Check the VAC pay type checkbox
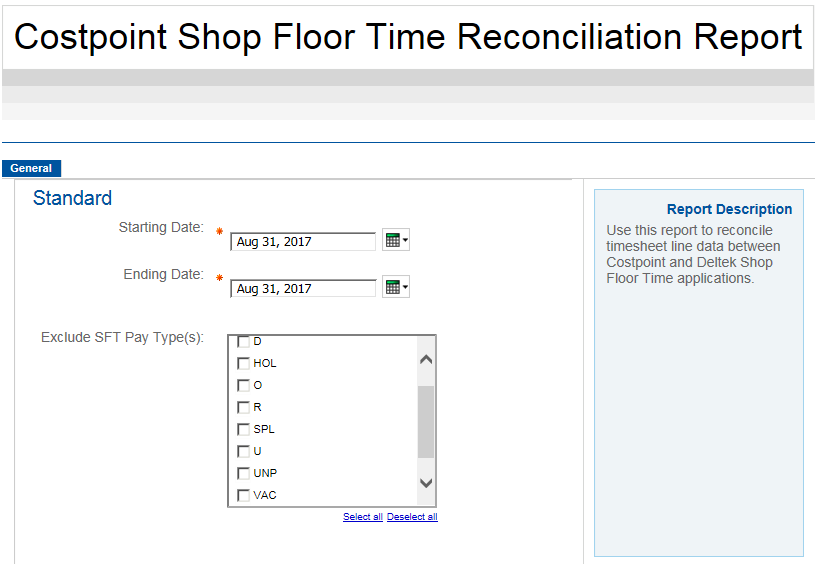 point(243,495)
